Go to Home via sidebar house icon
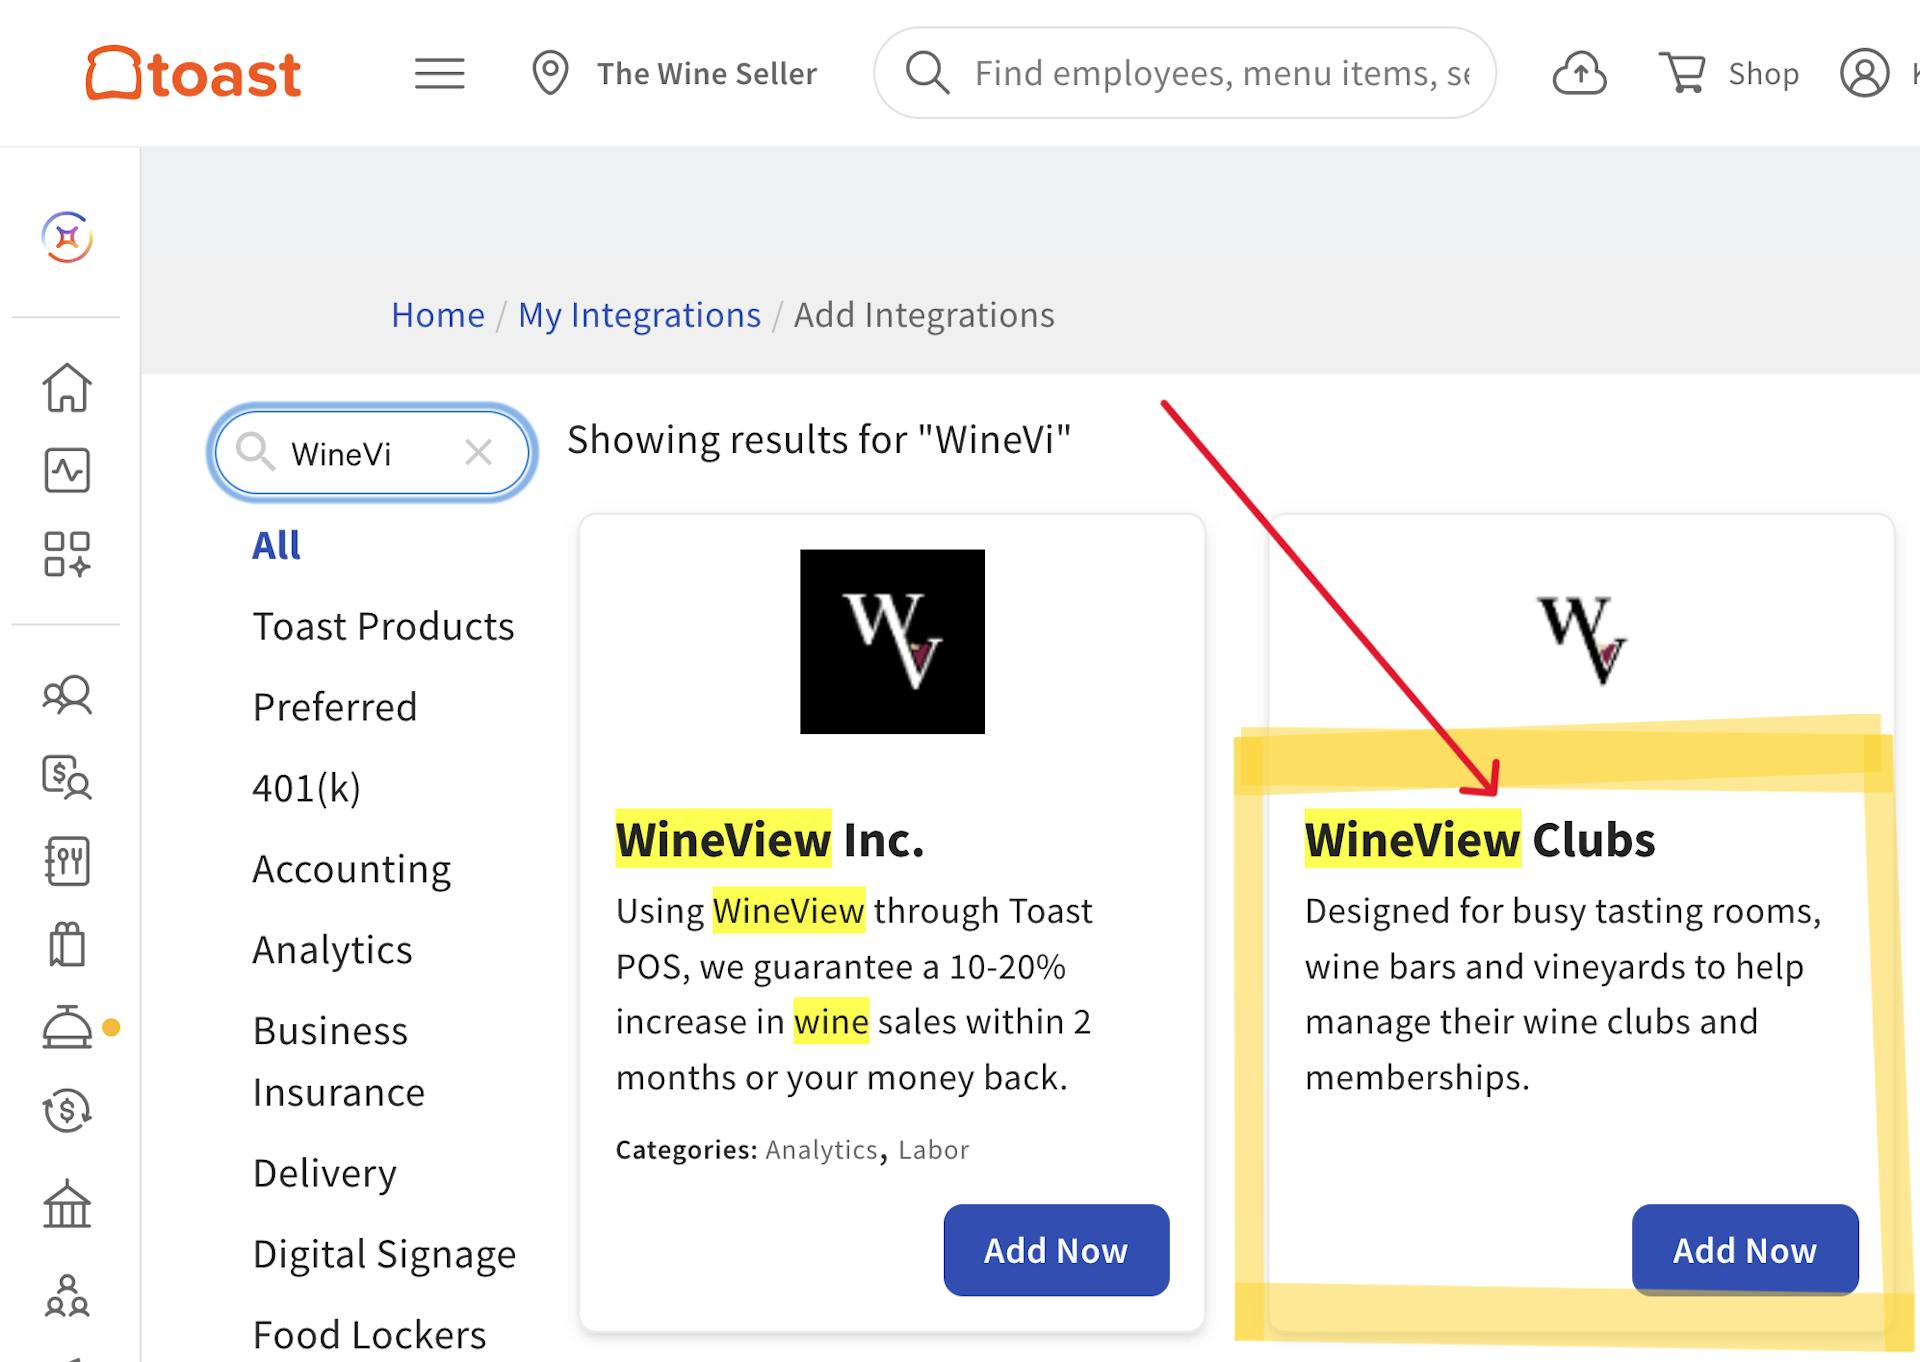The width and height of the screenshot is (1920, 1362). click(x=67, y=388)
